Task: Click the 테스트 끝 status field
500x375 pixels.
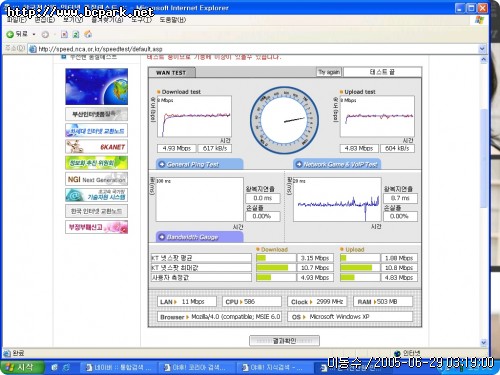Action: [382, 72]
